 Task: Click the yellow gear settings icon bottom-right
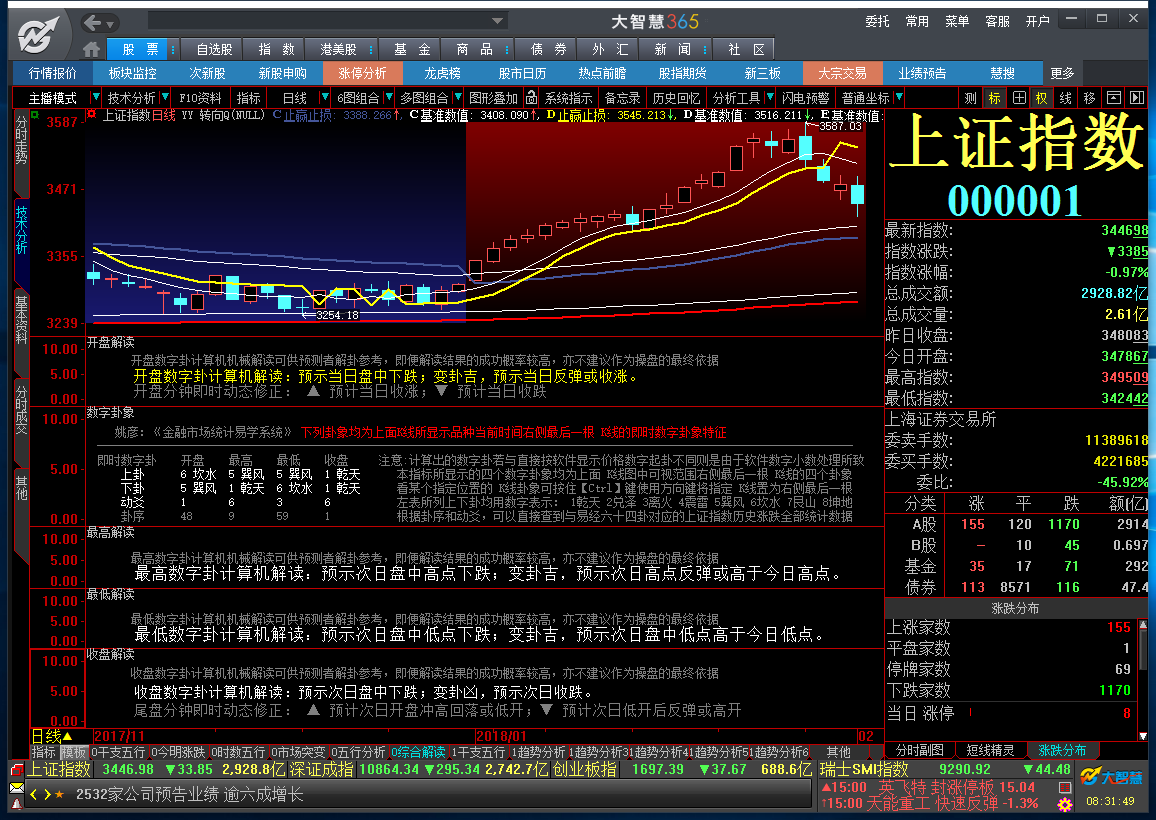pyautogui.click(x=1065, y=805)
